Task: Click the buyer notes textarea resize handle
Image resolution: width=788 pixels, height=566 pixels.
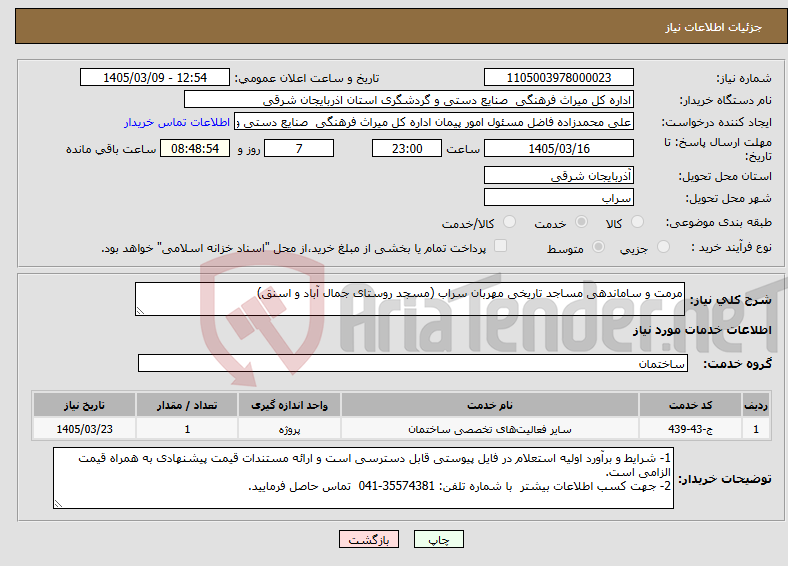Action: (x=58, y=504)
